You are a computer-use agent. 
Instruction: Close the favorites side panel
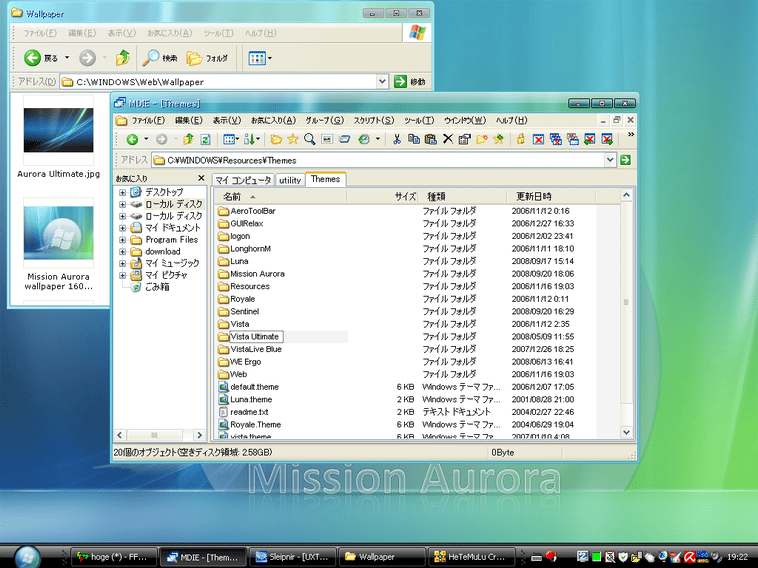201,178
